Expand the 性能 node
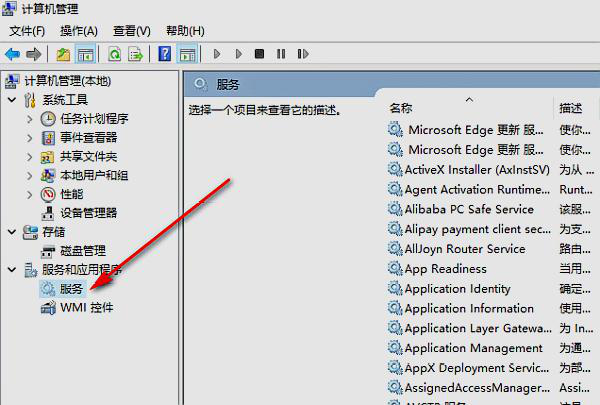The height and width of the screenshot is (405, 600). tap(30, 194)
